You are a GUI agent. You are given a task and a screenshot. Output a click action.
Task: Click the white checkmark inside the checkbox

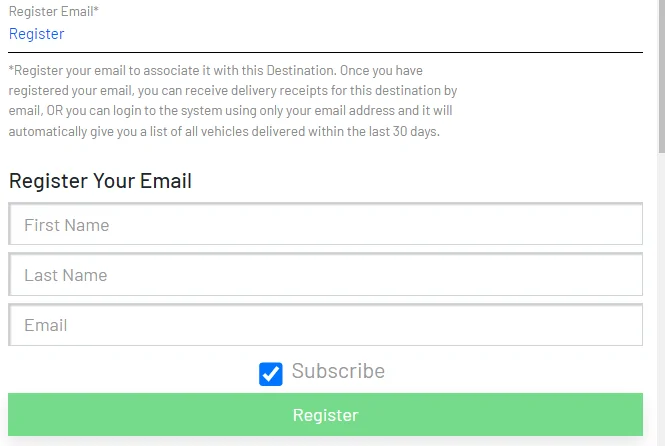point(271,374)
